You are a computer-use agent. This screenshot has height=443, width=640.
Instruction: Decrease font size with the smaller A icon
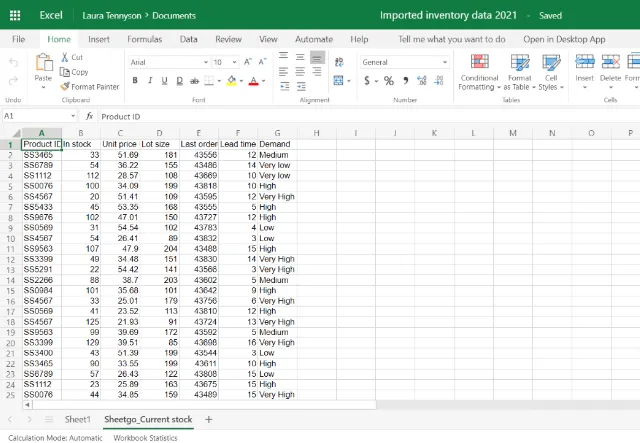point(262,62)
